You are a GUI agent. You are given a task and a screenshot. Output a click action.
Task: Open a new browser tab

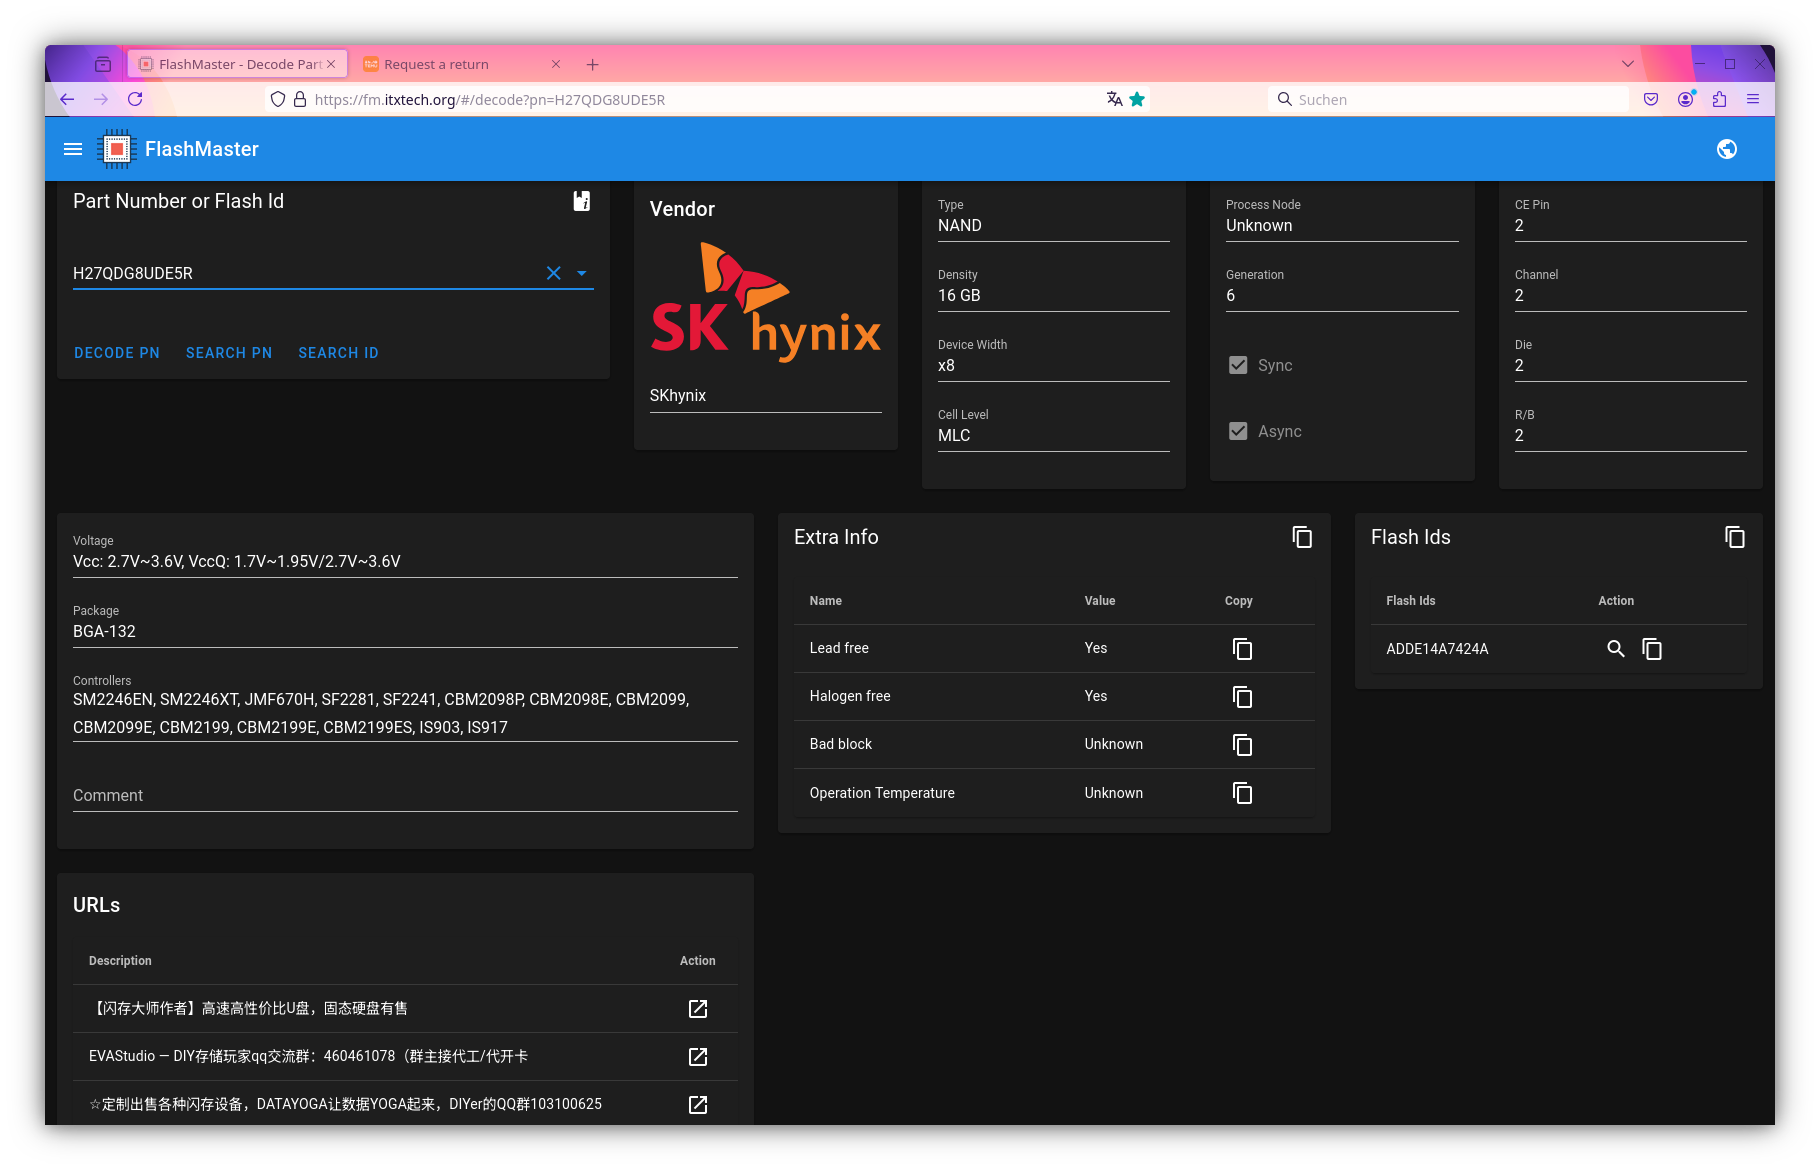click(x=593, y=64)
